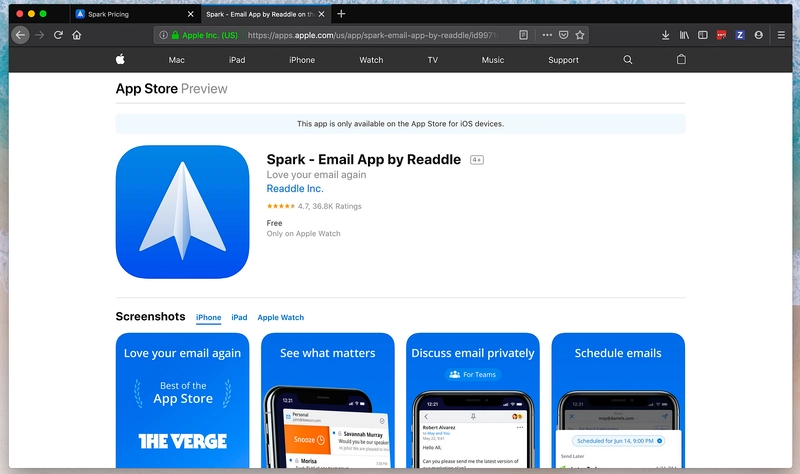Show iPad screenshots tab
The image size is (800, 474).
point(239,317)
